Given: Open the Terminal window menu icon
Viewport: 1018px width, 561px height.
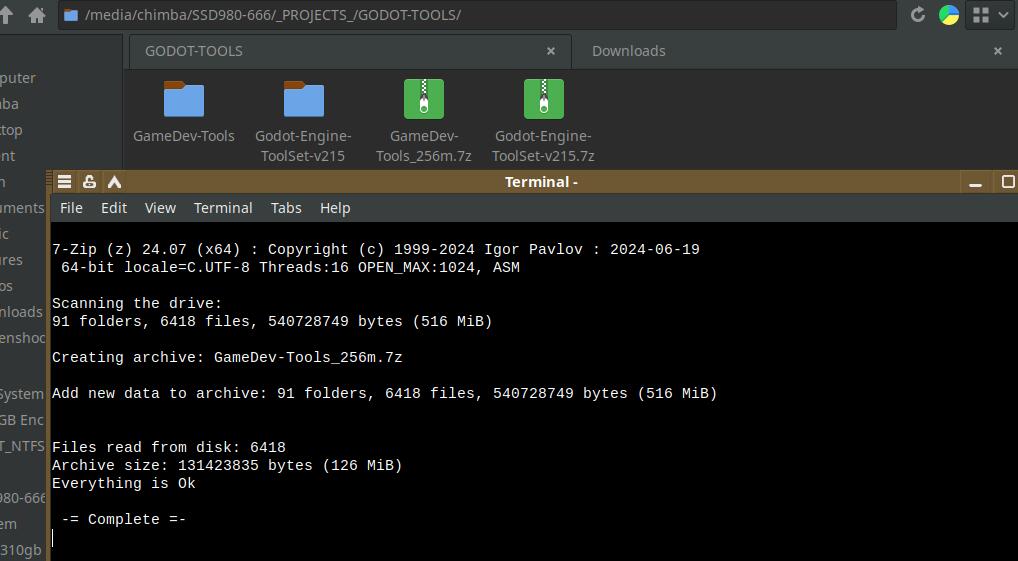Looking at the screenshot, I should (64, 182).
